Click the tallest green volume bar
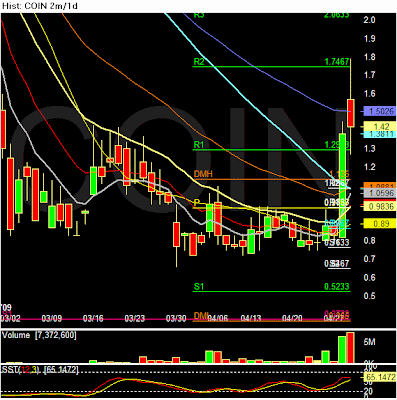The image size is (397, 400). click(342, 350)
